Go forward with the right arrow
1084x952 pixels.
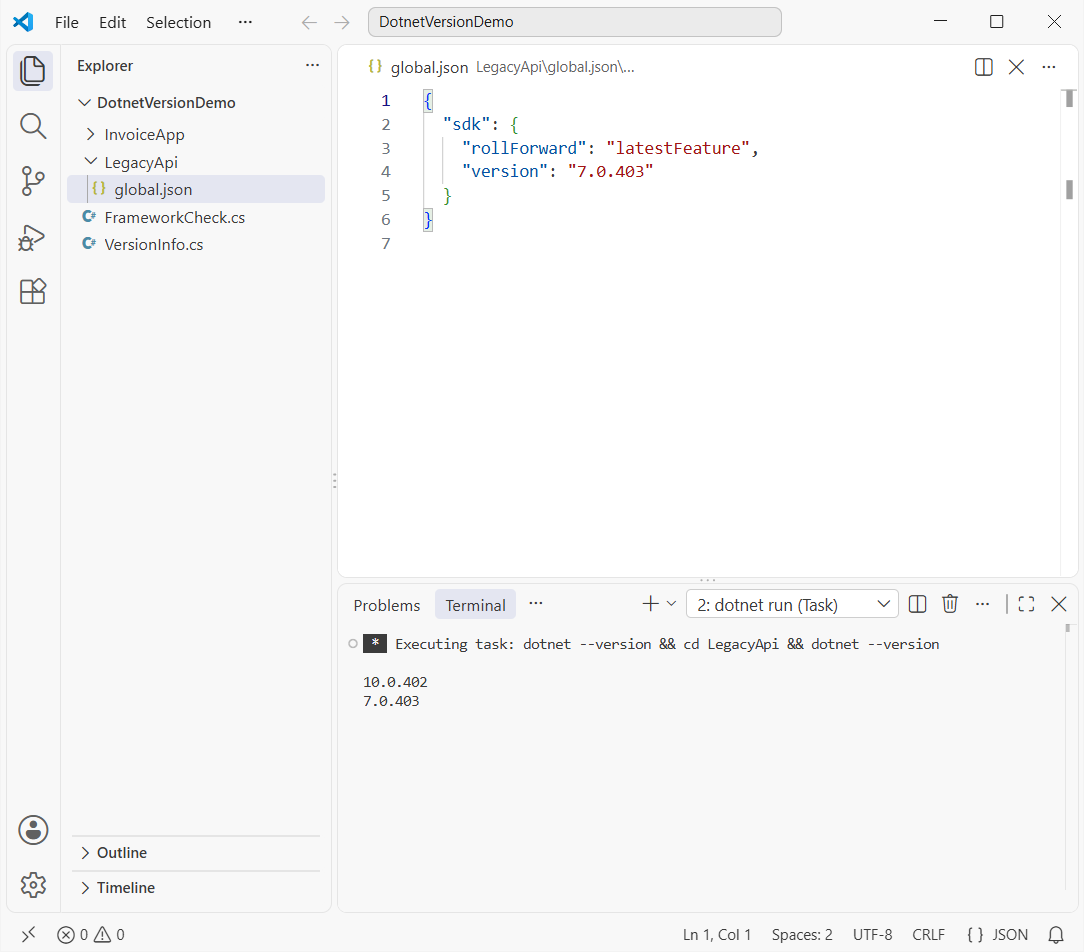tap(342, 23)
